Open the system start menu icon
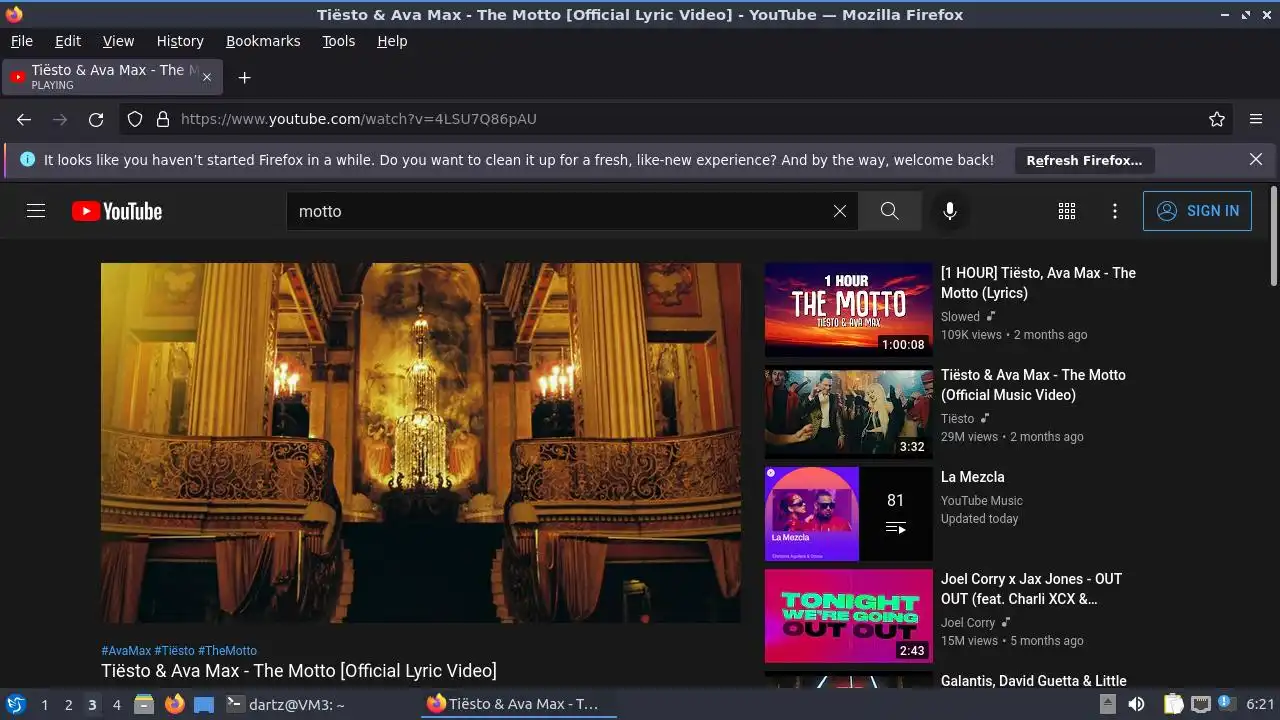 [x=16, y=704]
